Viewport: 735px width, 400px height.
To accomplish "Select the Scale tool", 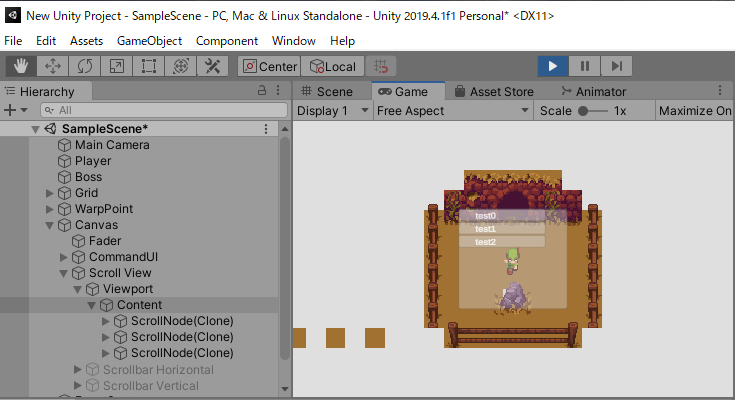I will [x=116, y=66].
